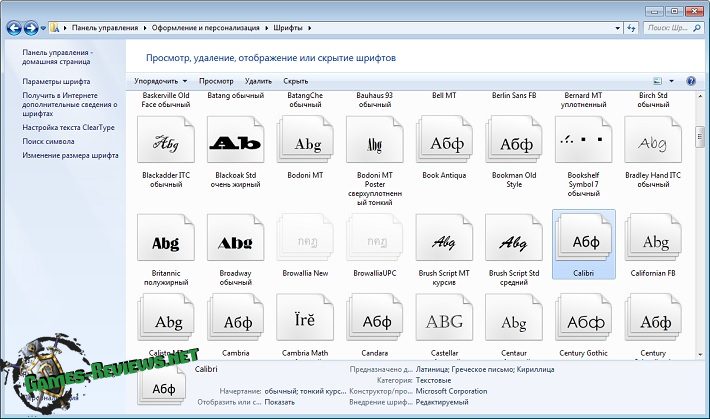Select the Bookman Old Style font icon
This screenshot has height=419, width=710.
click(514, 140)
